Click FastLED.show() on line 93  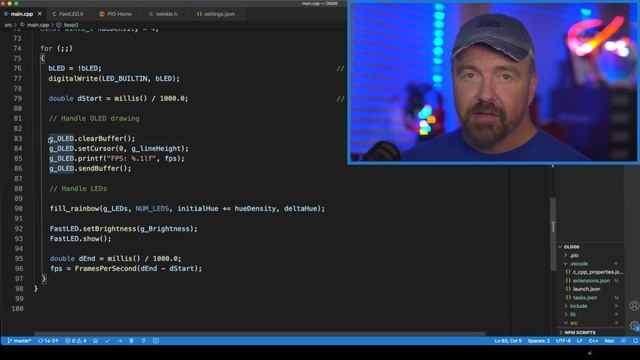(x=80, y=239)
